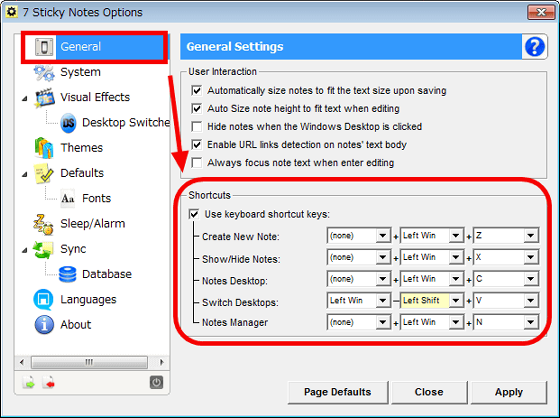Open the System settings page
This screenshot has width=560, height=418.
(x=80, y=72)
